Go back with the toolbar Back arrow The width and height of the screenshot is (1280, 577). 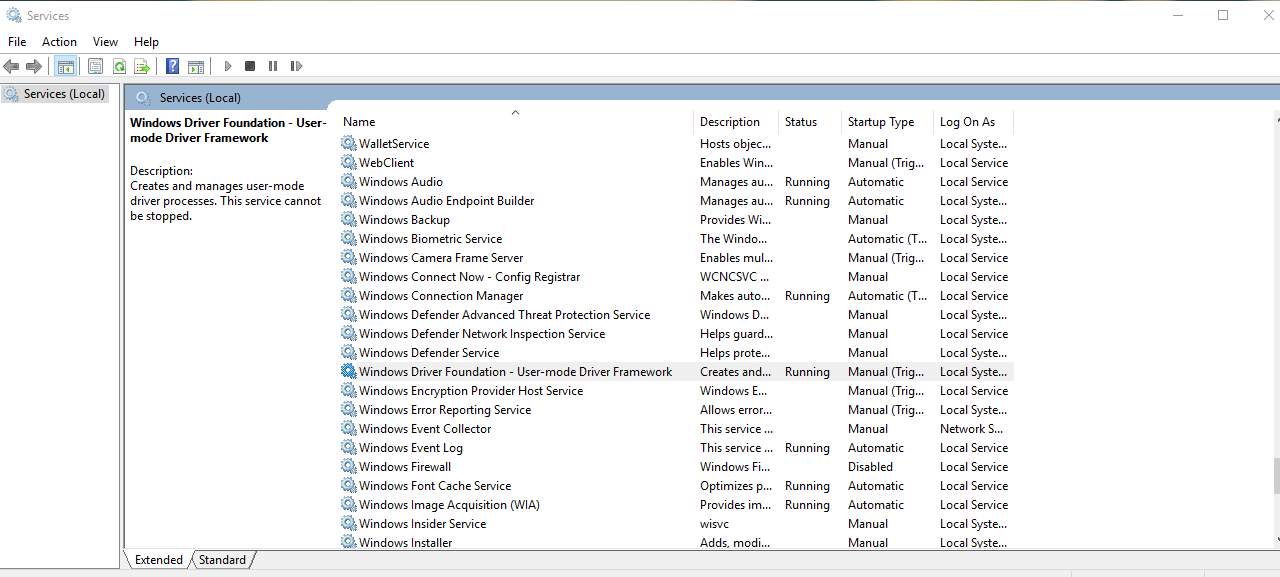(x=11, y=66)
